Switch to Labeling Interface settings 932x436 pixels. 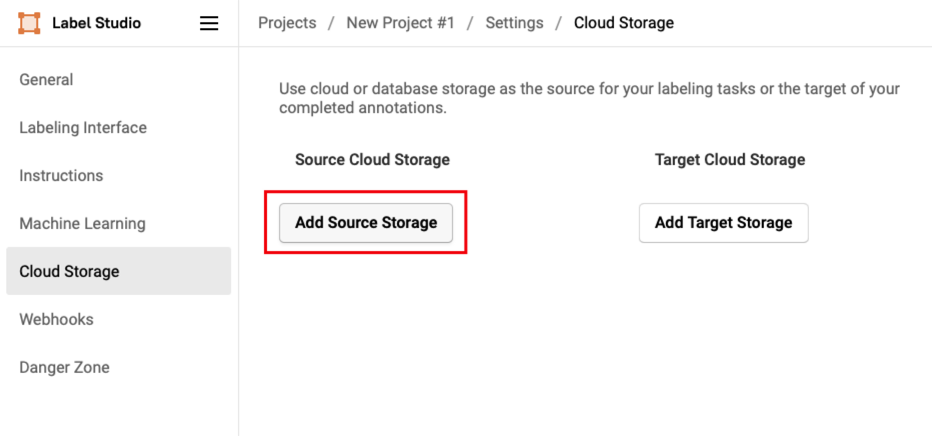pyautogui.click(x=83, y=128)
